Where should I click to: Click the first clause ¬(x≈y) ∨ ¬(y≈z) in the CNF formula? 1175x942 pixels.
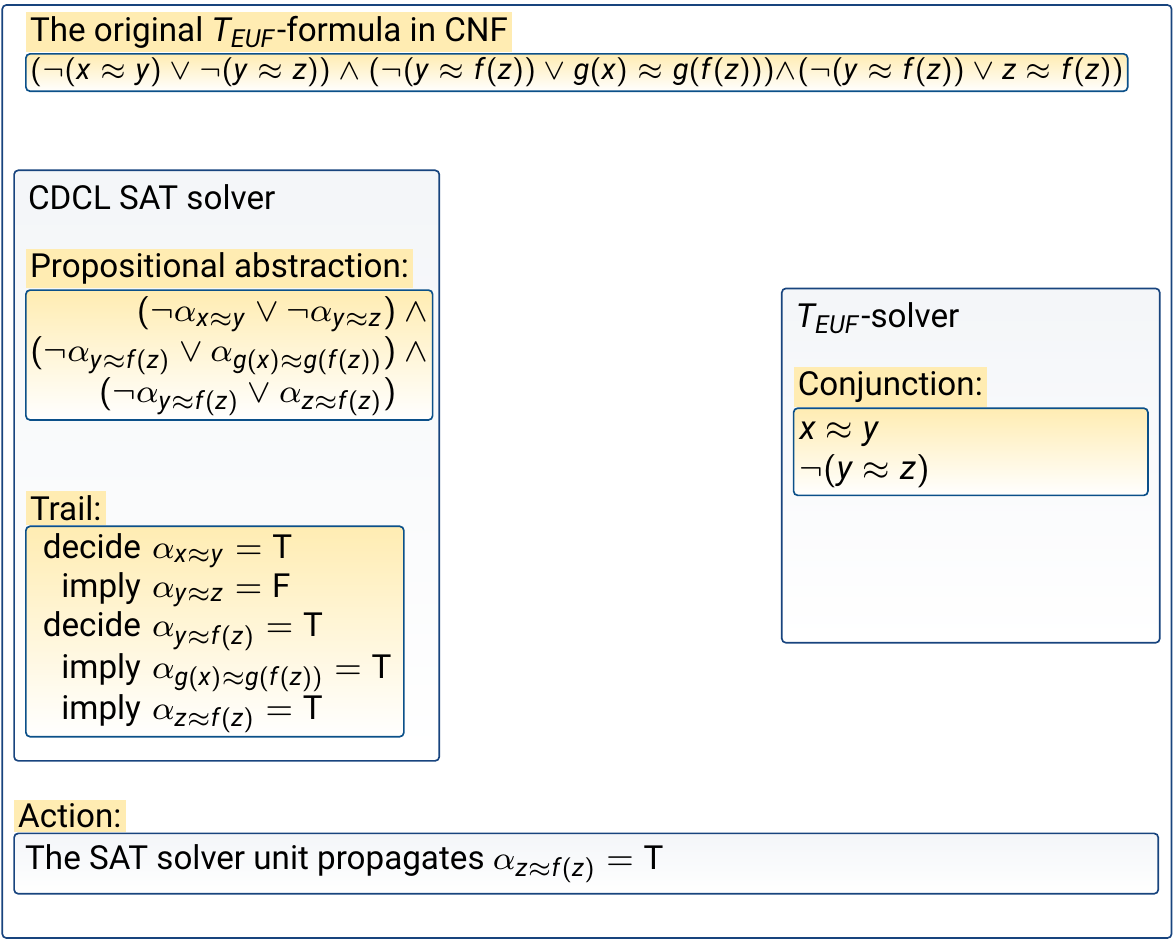tap(179, 73)
